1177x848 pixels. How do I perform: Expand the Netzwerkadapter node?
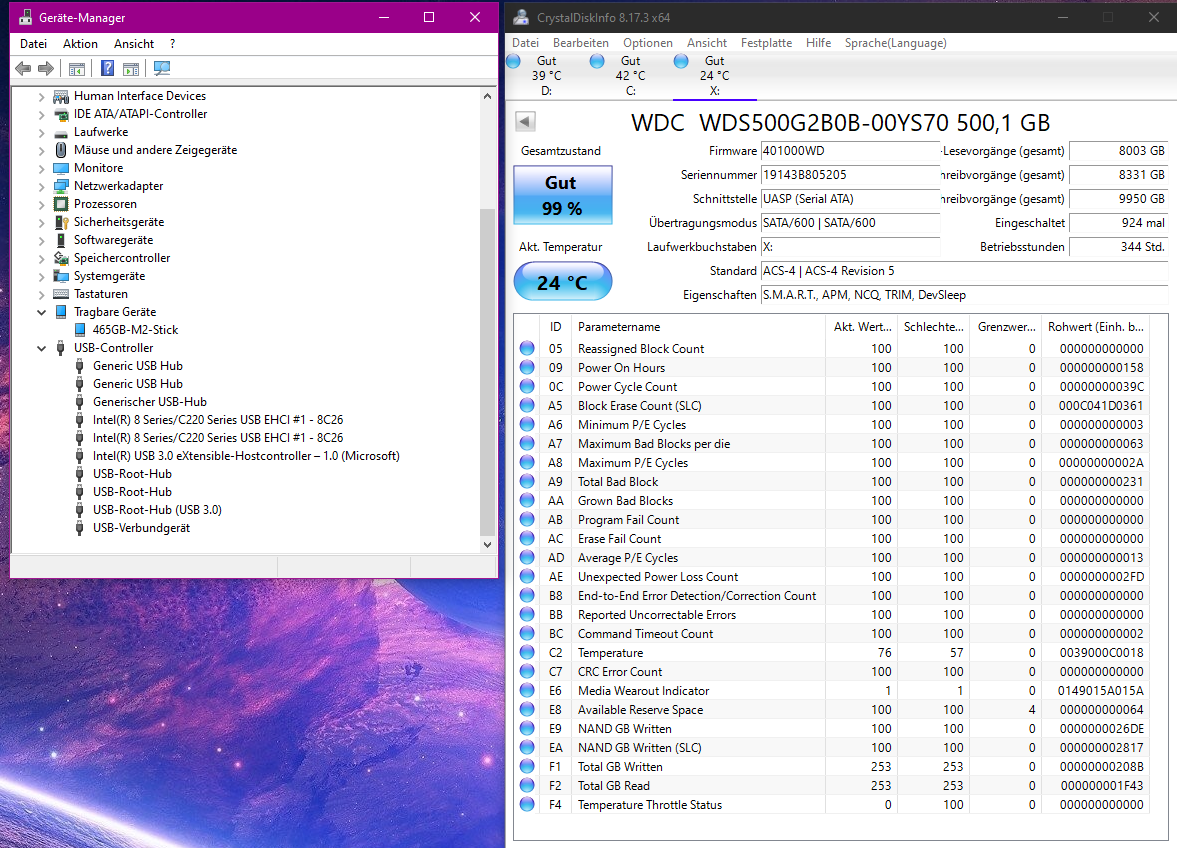point(41,186)
